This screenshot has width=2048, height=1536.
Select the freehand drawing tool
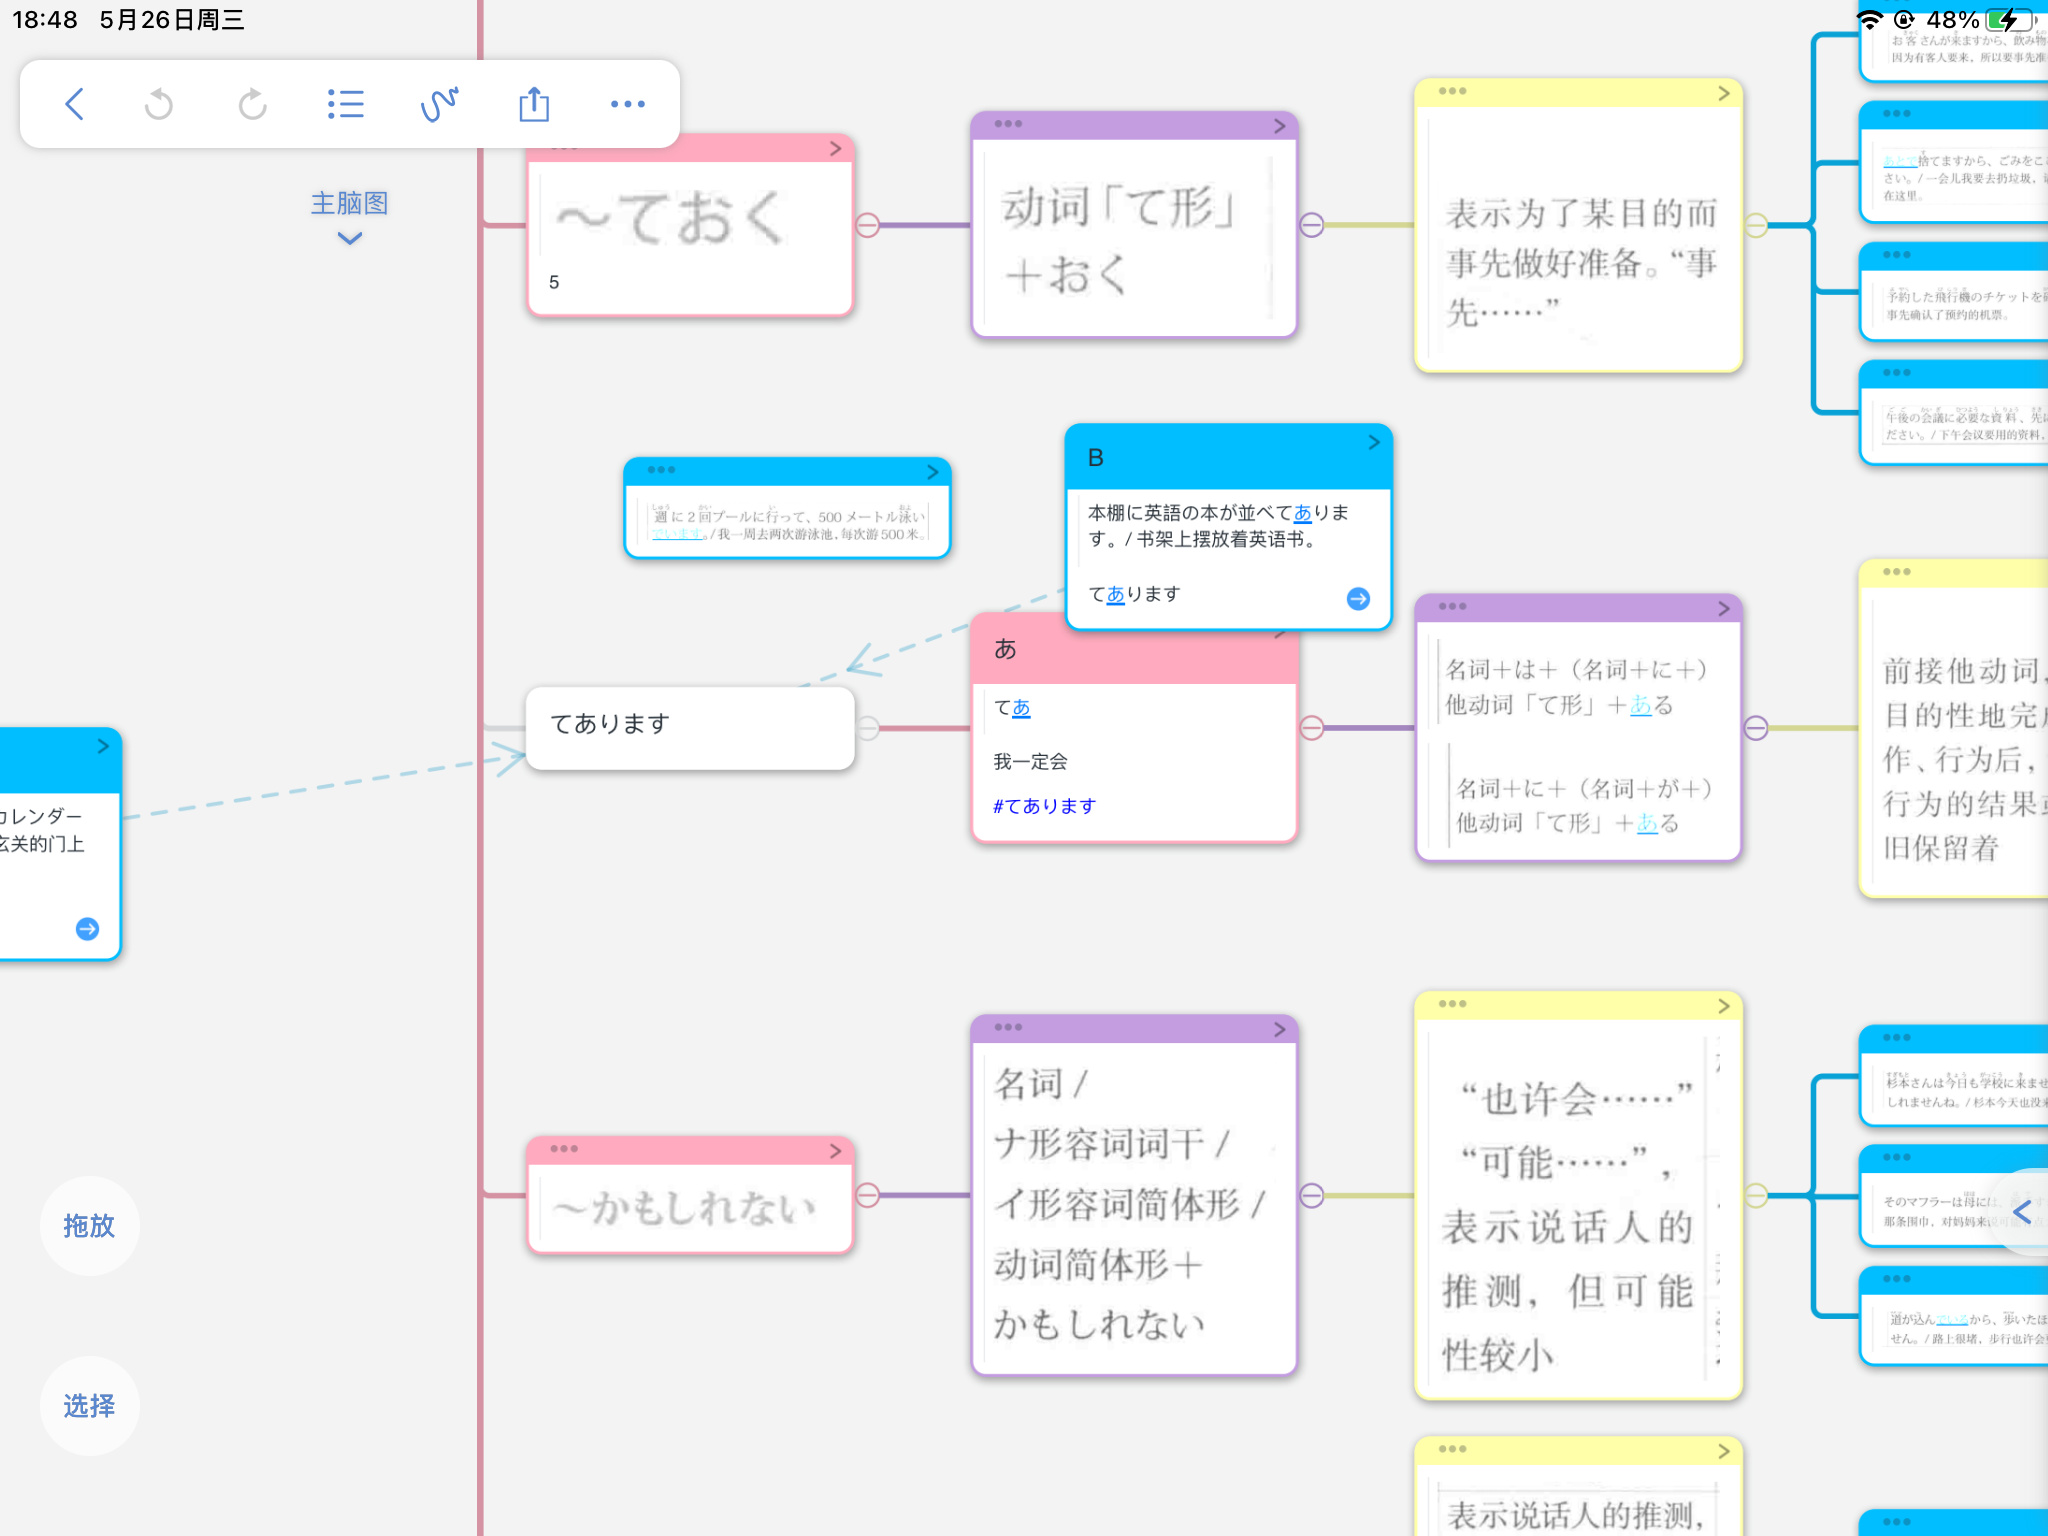coord(439,104)
